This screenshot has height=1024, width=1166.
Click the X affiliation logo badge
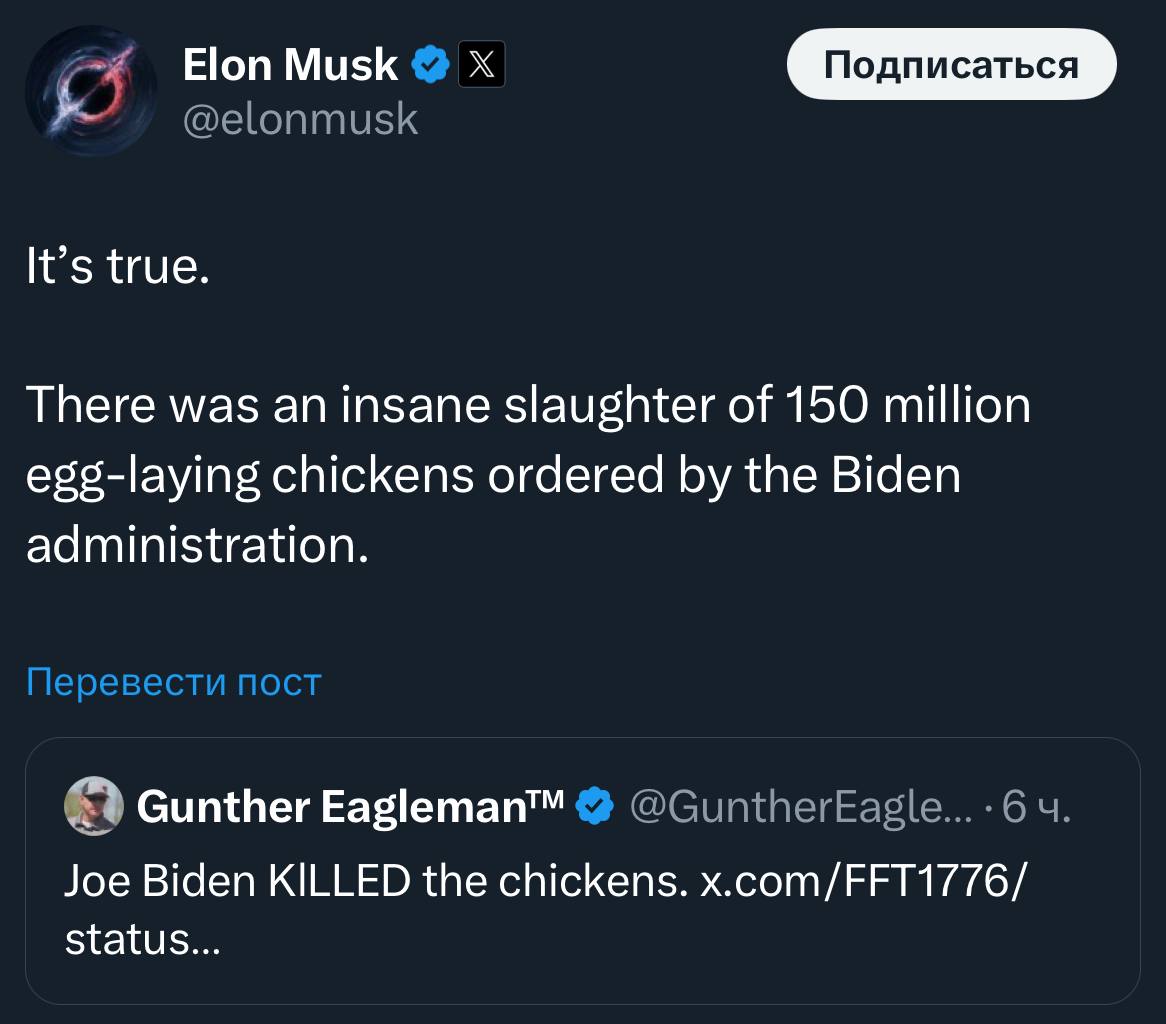(x=481, y=66)
